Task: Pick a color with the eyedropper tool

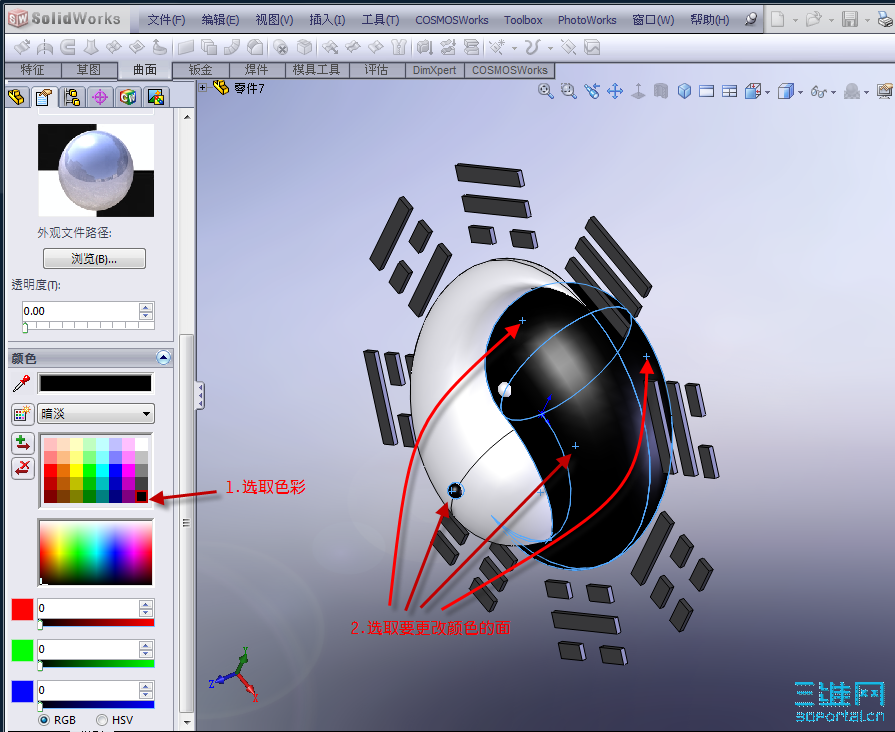Action: tap(22, 384)
